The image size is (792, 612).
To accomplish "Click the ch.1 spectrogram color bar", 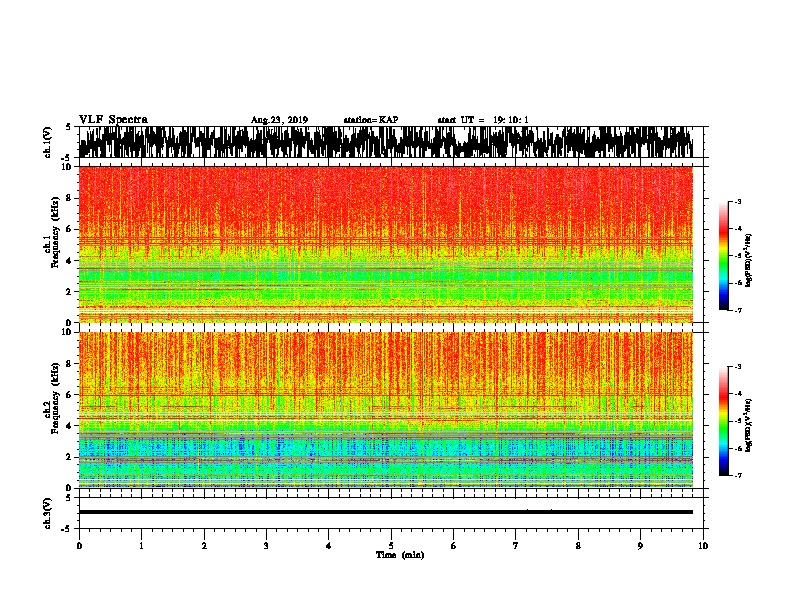I will point(724,256).
